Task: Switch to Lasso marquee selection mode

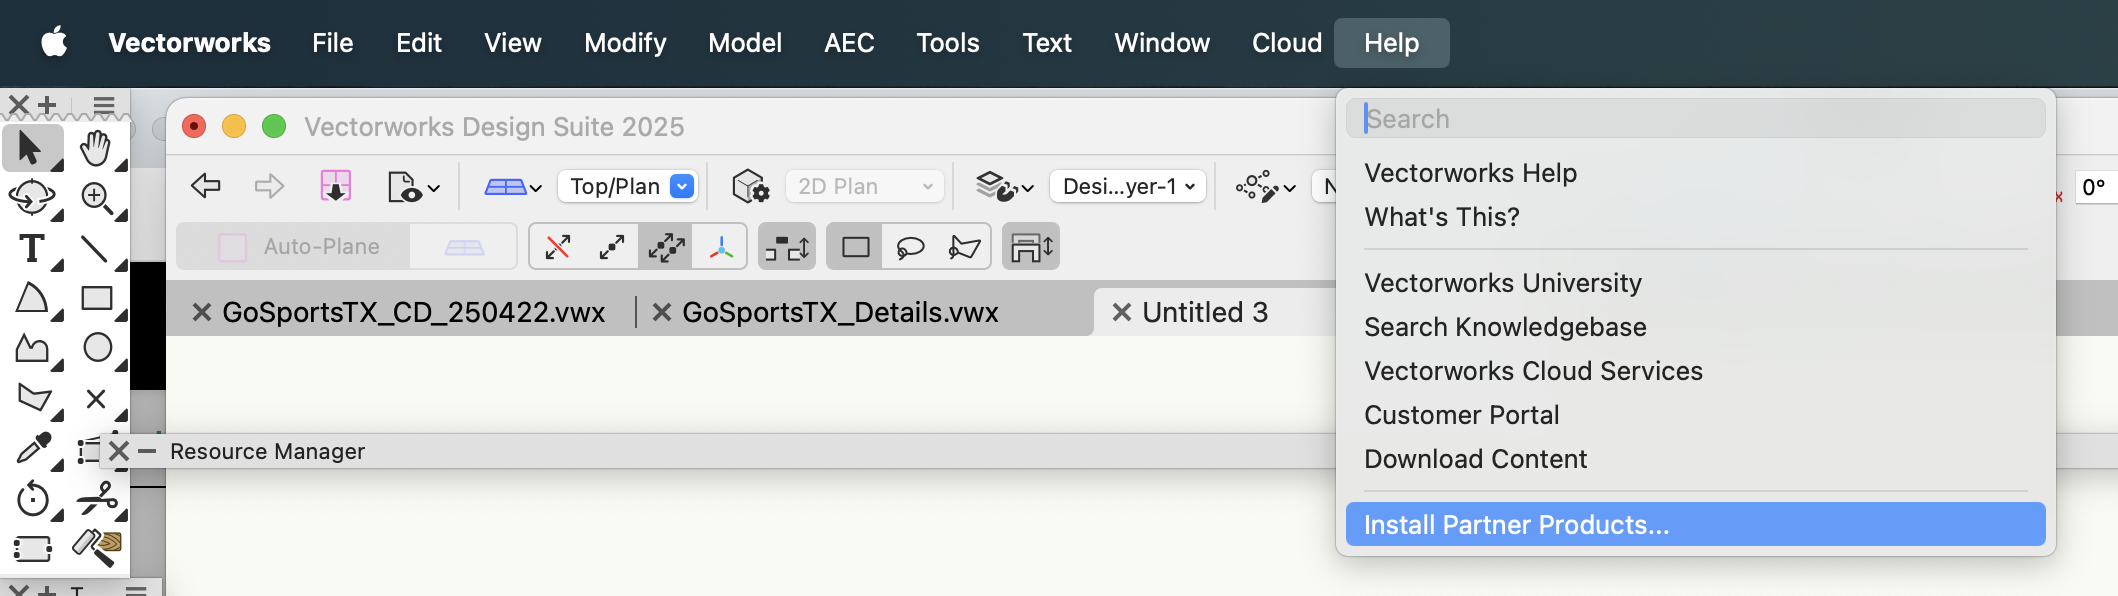Action: (x=910, y=247)
